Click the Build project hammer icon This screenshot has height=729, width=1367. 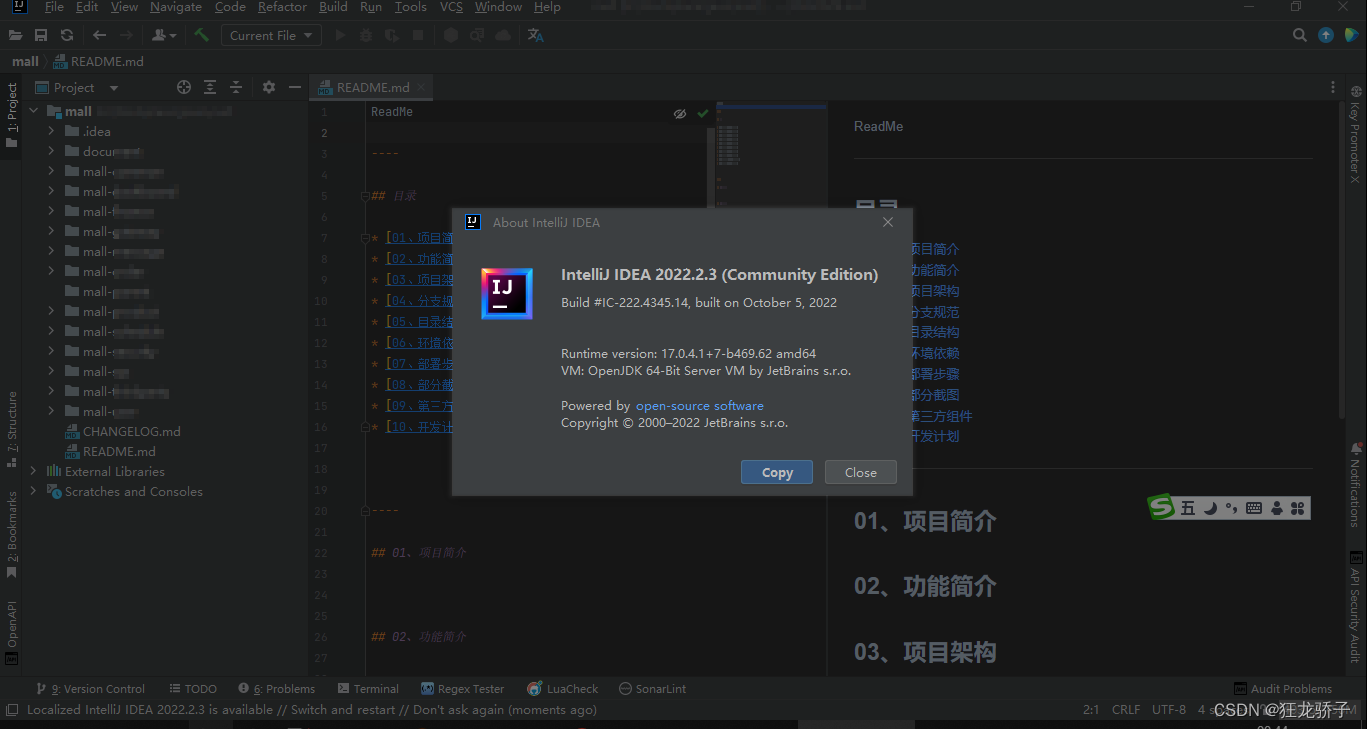click(x=202, y=35)
